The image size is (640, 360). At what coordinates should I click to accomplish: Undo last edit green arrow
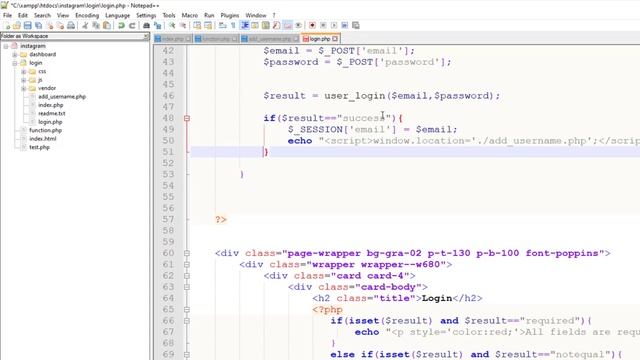pyautogui.click(x=121, y=25)
